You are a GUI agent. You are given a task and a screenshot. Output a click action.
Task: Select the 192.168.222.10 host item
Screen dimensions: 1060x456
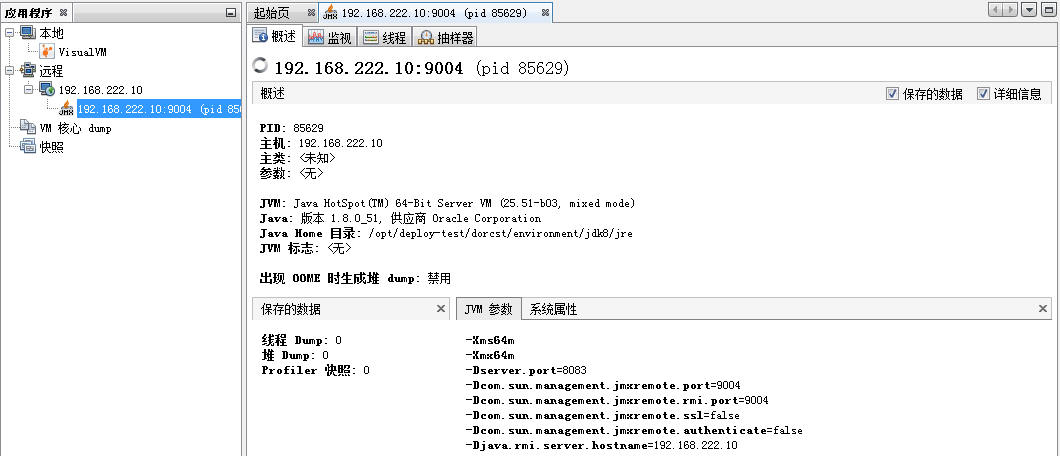click(100, 89)
